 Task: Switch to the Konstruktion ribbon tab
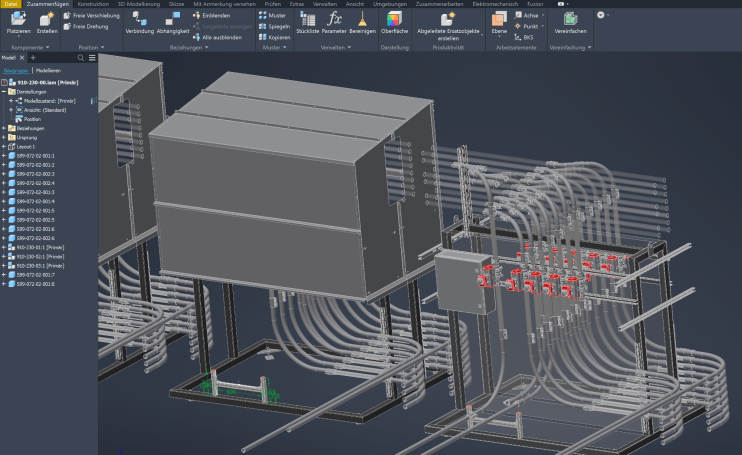(x=93, y=4)
